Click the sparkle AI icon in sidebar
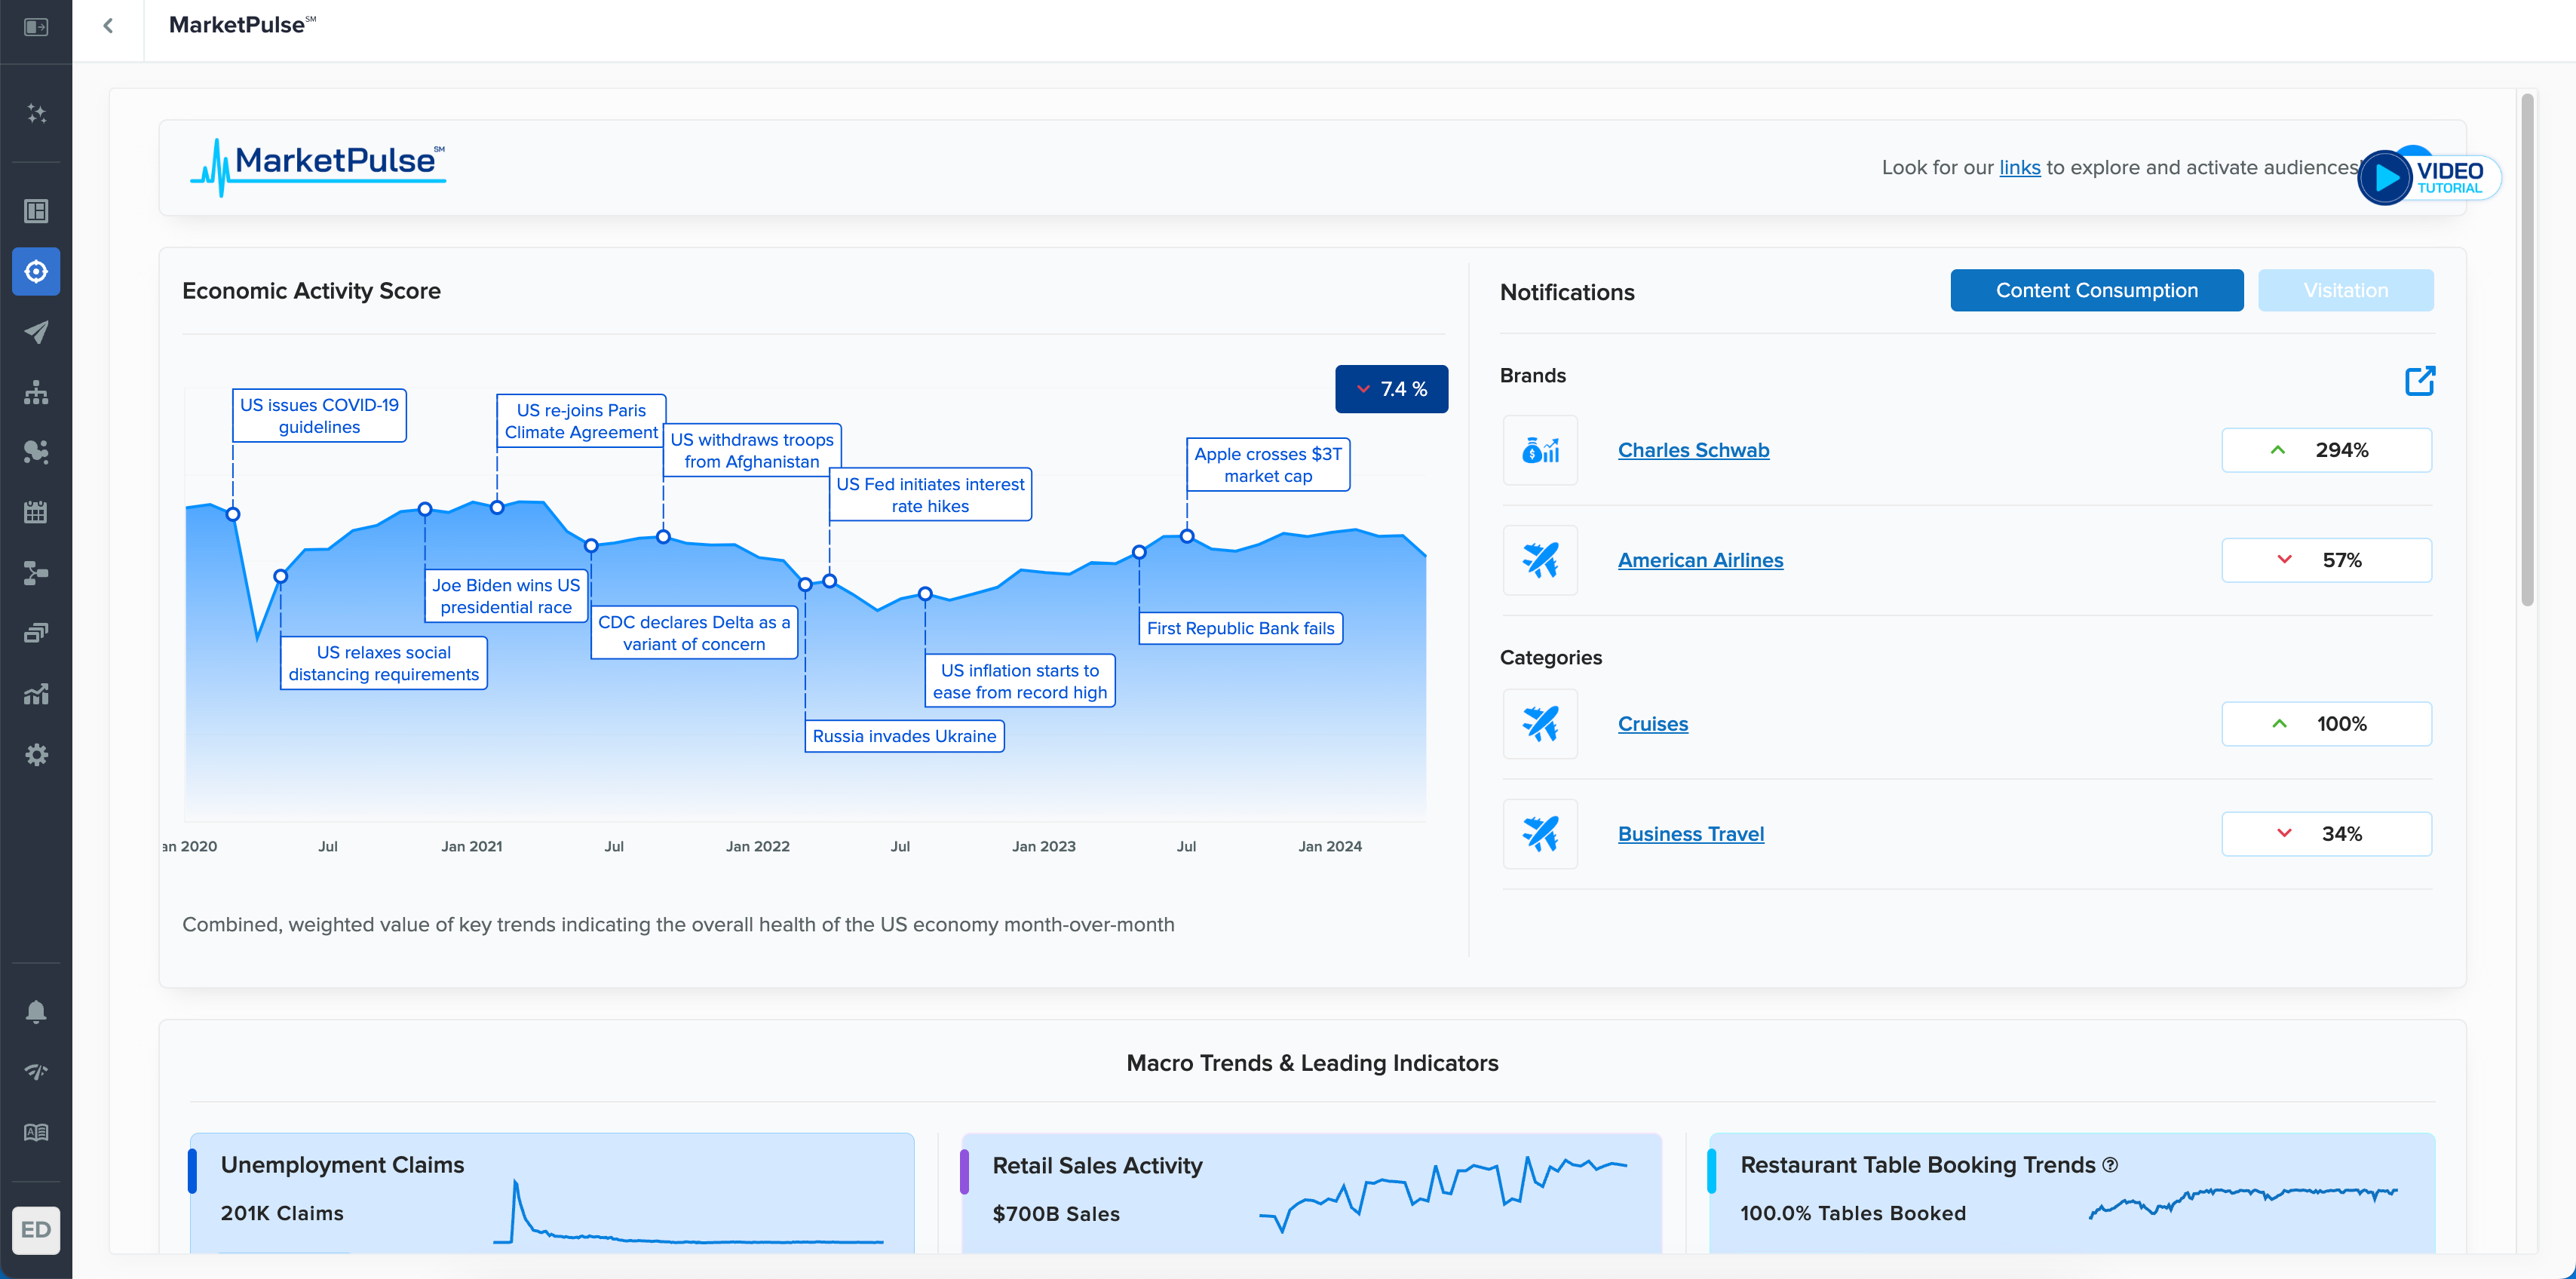The image size is (2576, 1279). (36, 114)
